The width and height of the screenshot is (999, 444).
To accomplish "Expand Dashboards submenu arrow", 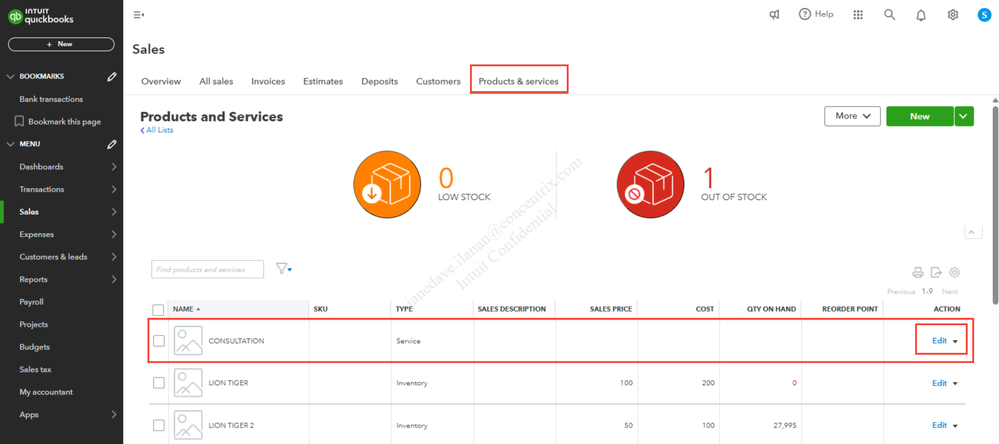I will [113, 167].
